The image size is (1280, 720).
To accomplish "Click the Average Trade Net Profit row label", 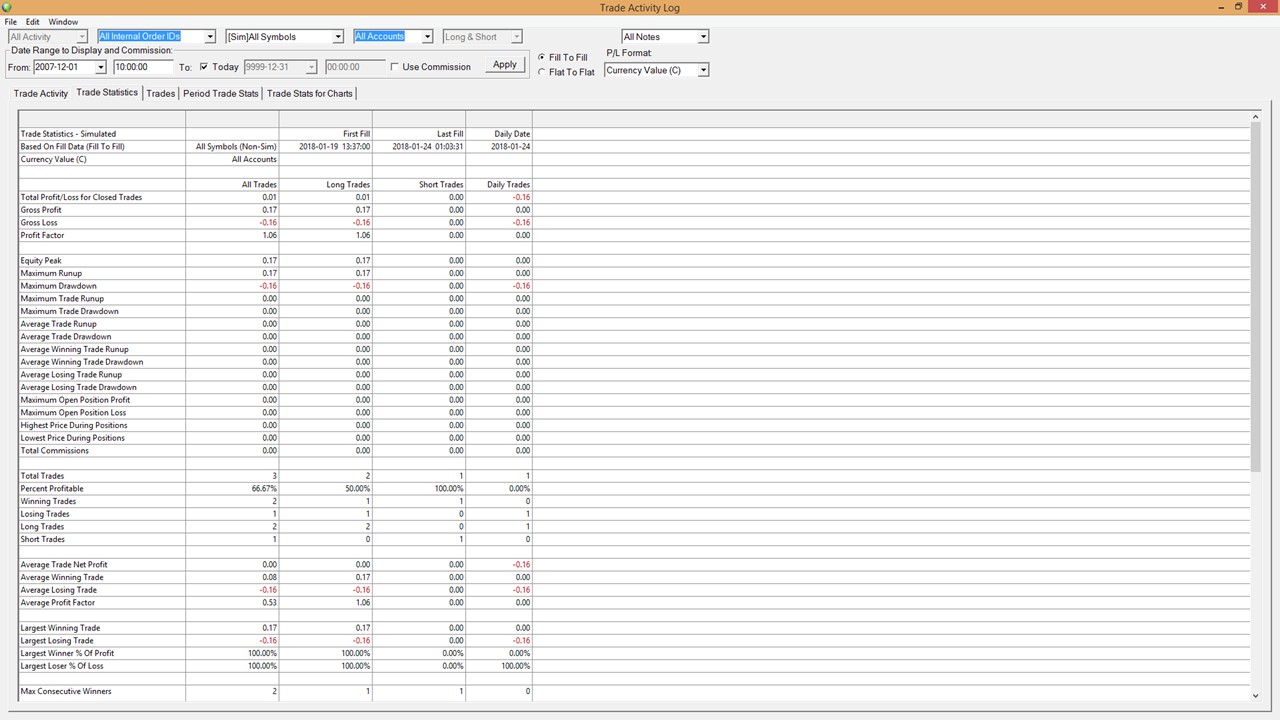I will pyautogui.click(x=64, y=565).
